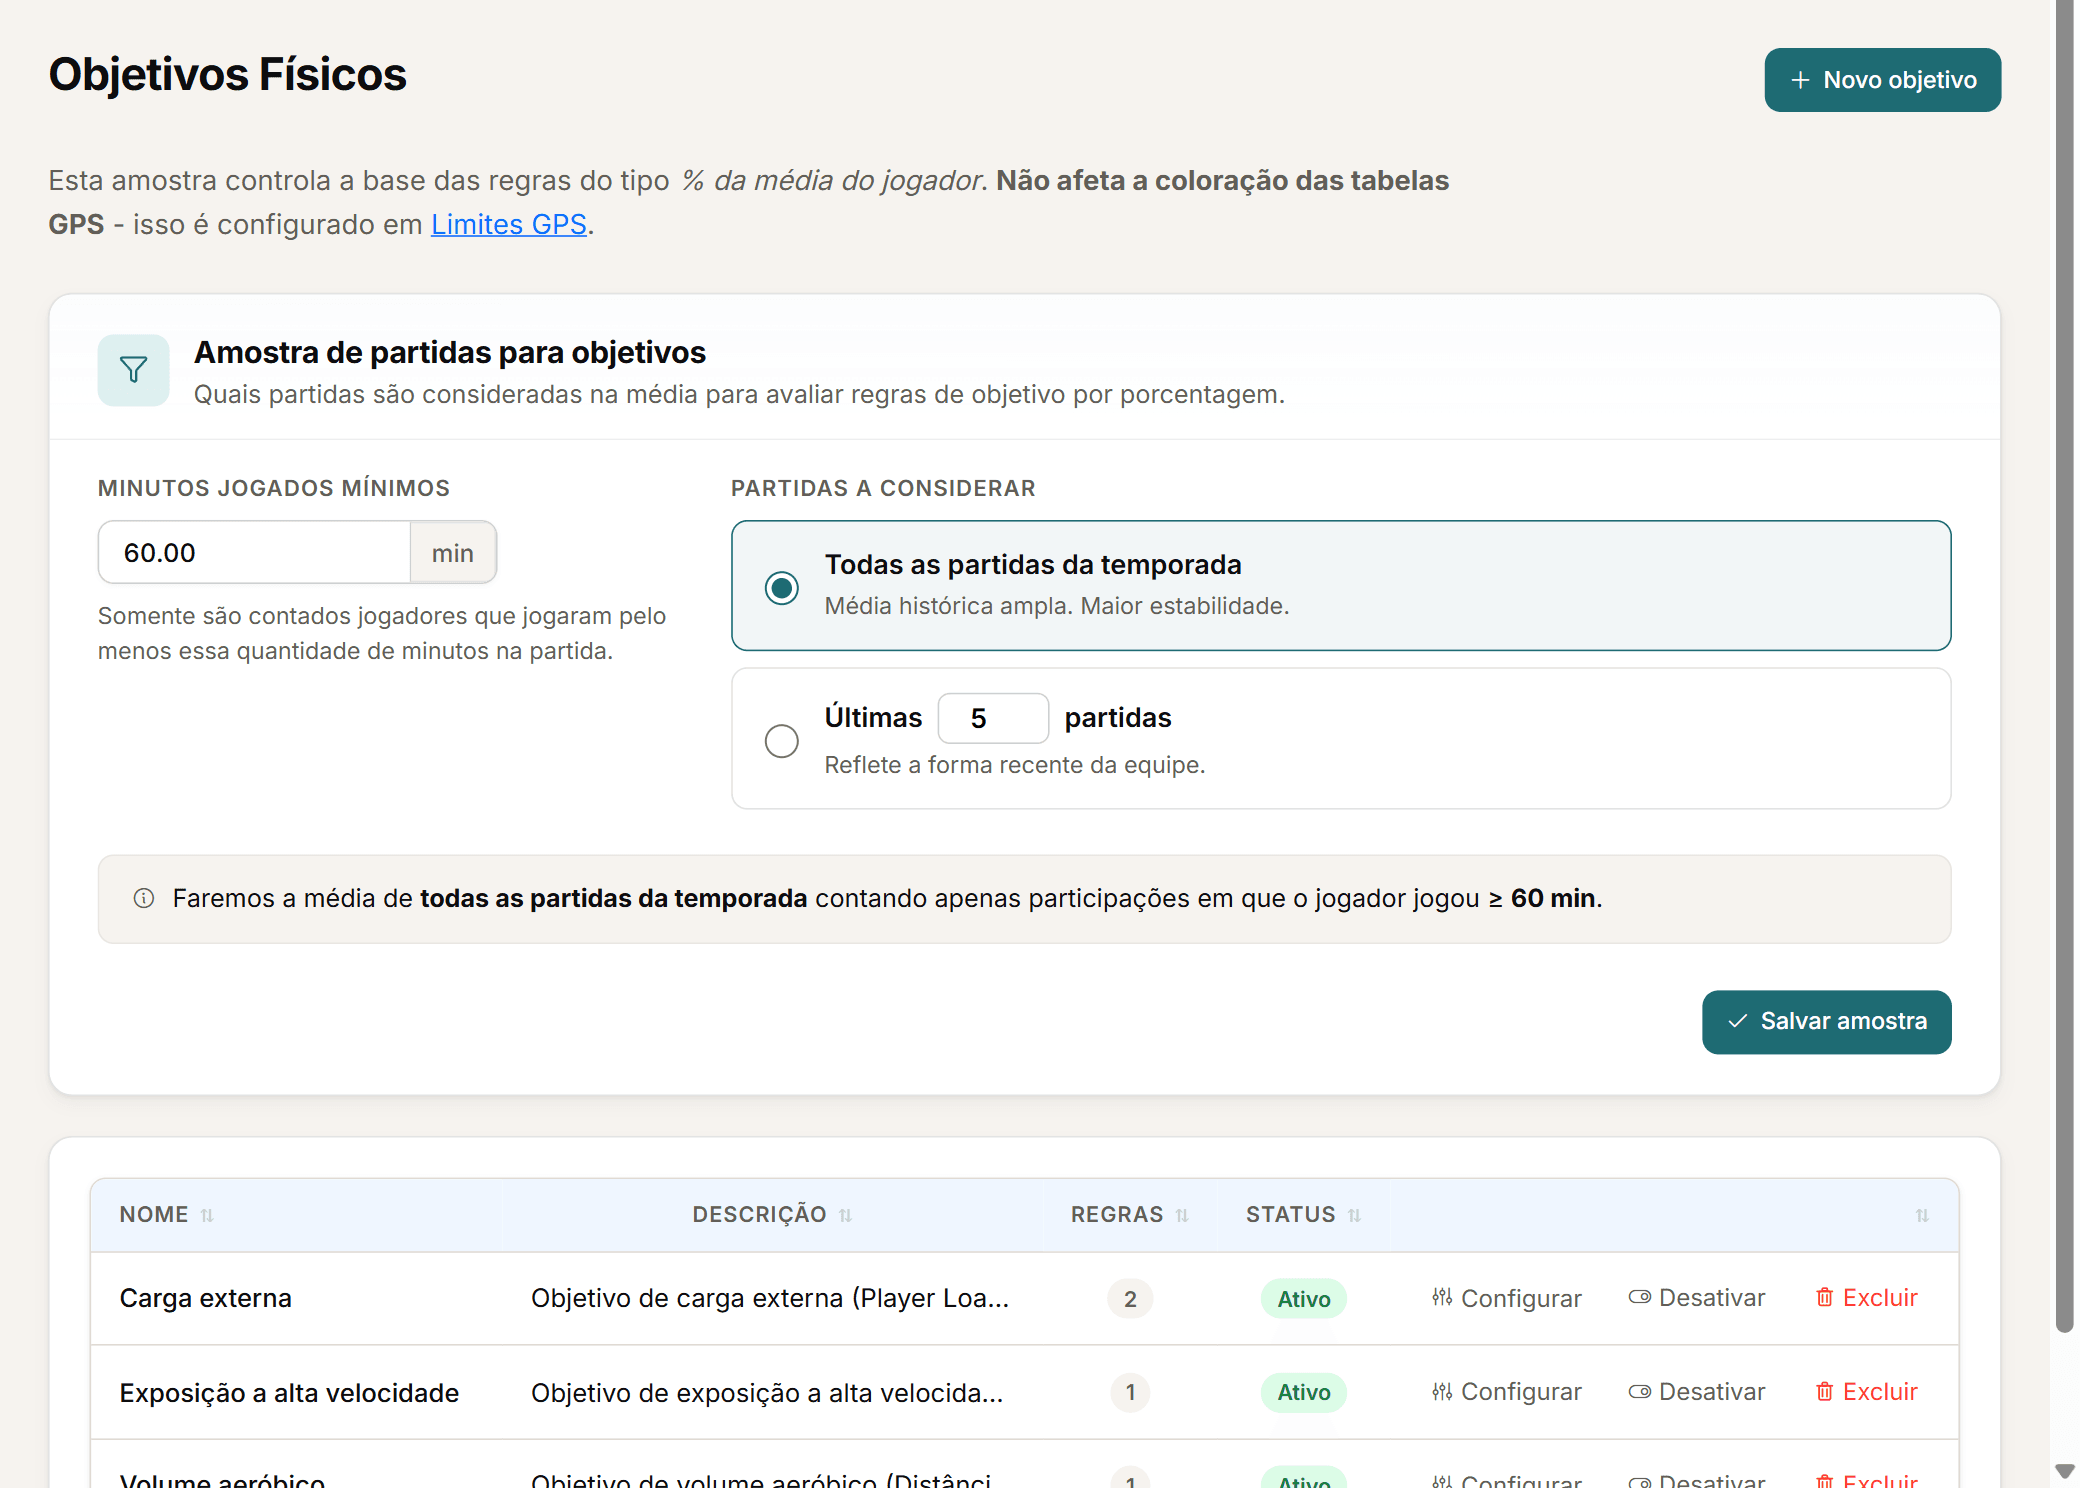
Task: Click the 'min' unit label next to input
Action: 453,552
